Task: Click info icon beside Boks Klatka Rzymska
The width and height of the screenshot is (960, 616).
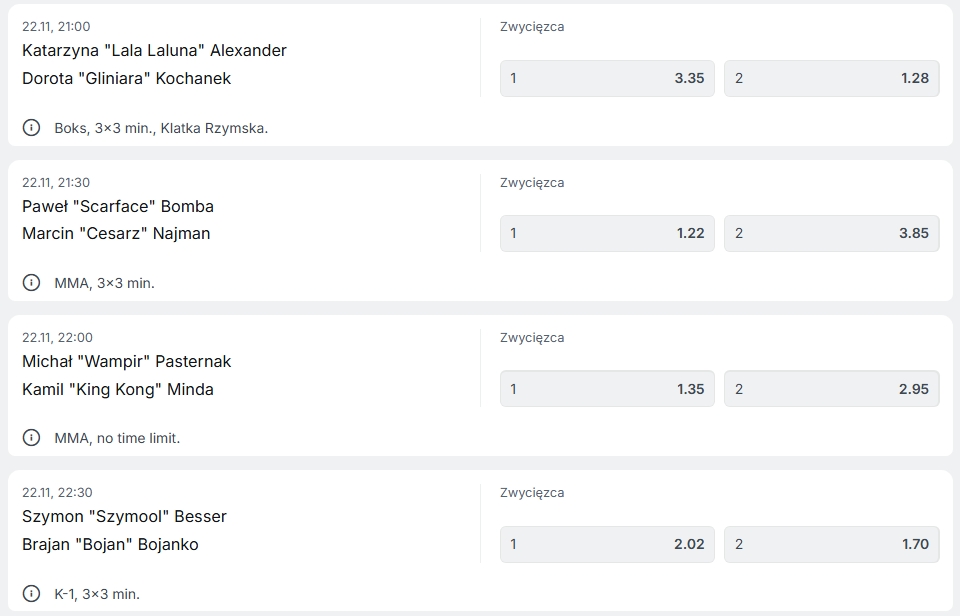Action: point(32,128)
